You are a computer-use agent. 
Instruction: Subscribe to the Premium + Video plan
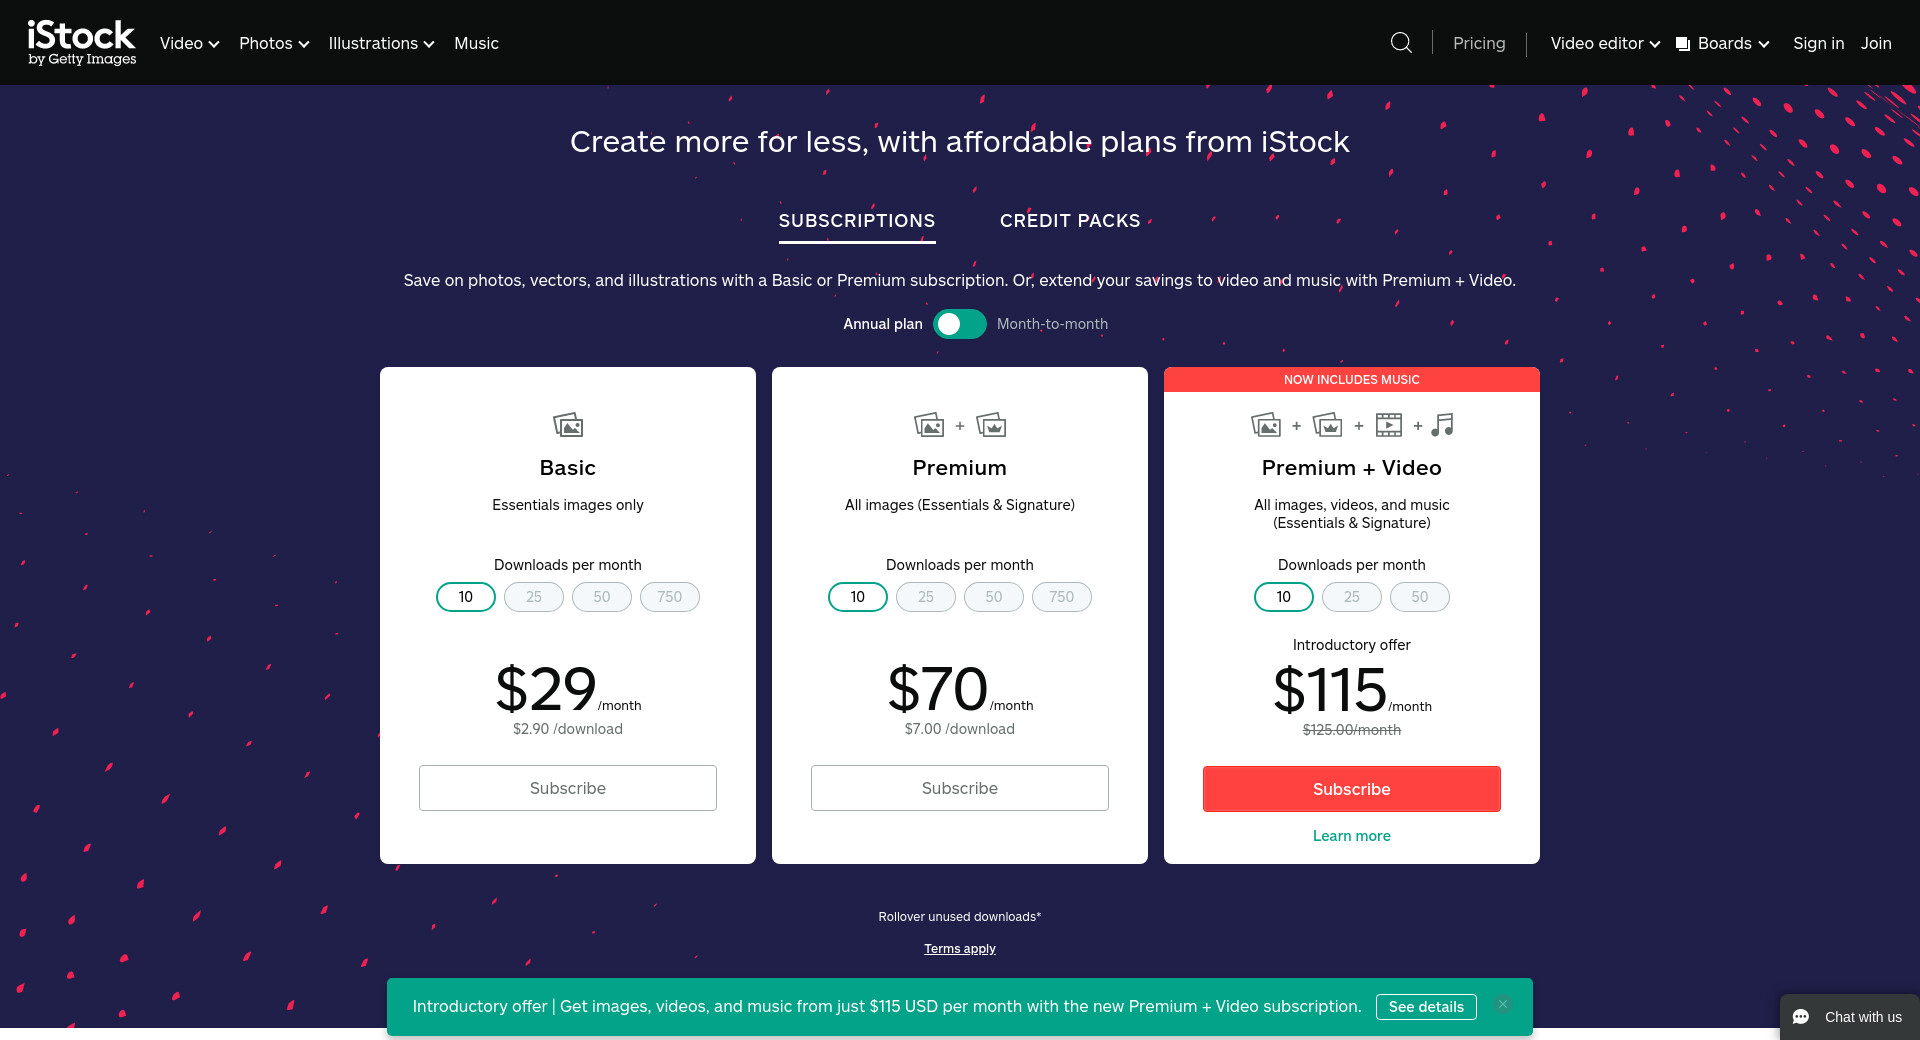coord(1351,789)
